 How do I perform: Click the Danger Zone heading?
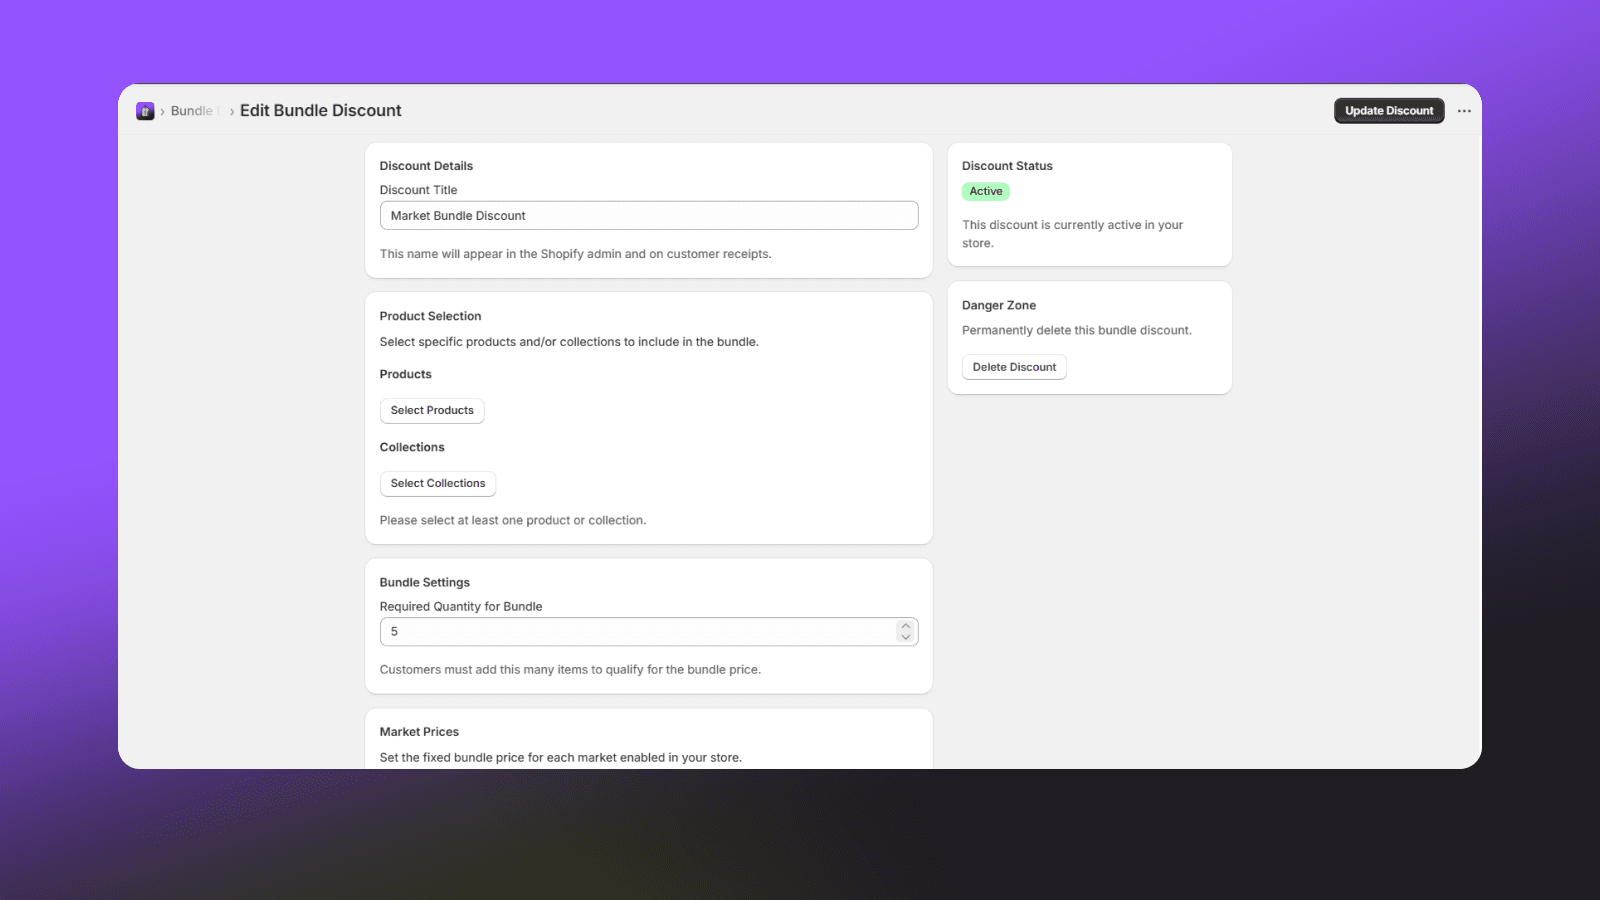[x=999, y=306]
